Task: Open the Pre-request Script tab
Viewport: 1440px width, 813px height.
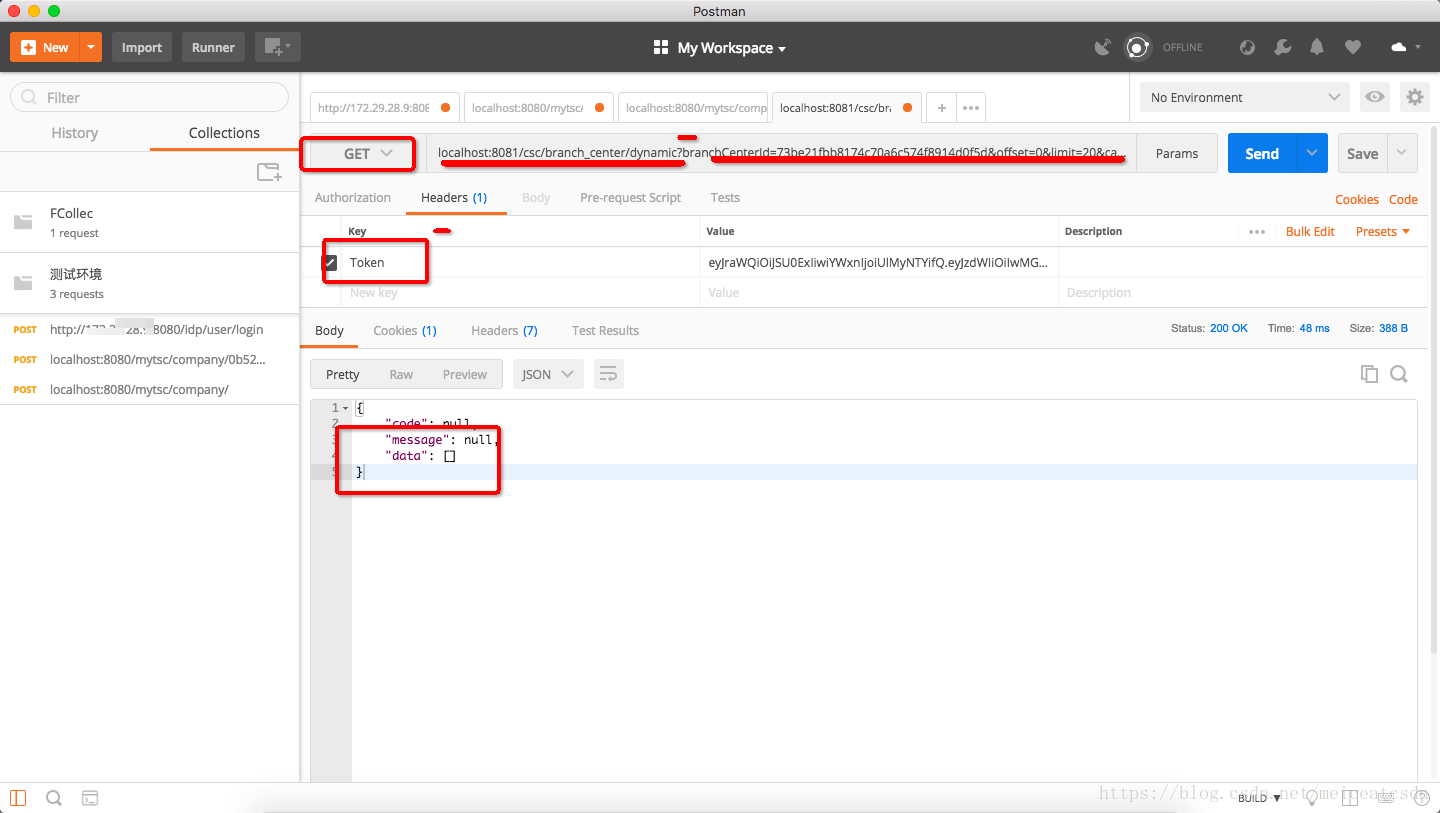Action: (630, 197)
